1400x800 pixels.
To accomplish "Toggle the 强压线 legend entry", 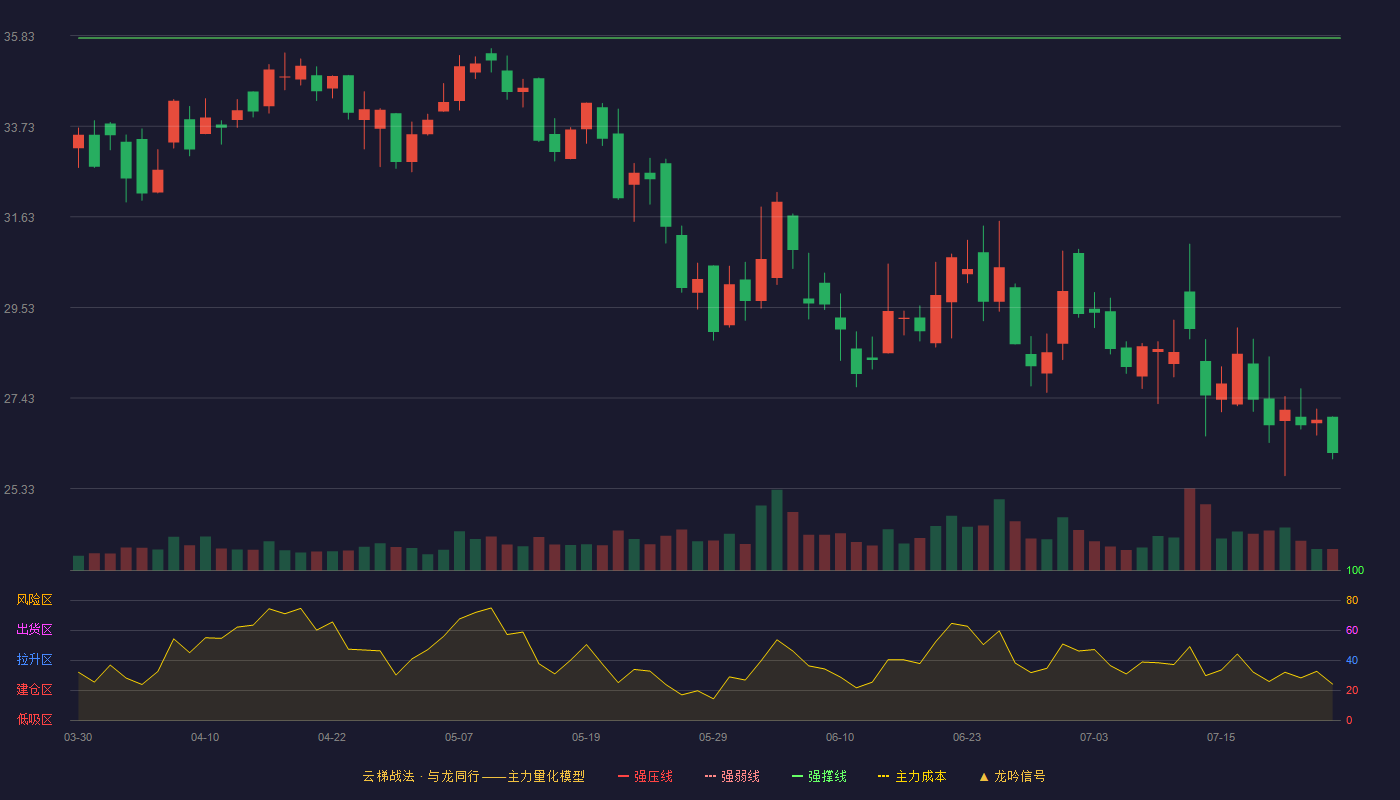I will tap(645, 776).
